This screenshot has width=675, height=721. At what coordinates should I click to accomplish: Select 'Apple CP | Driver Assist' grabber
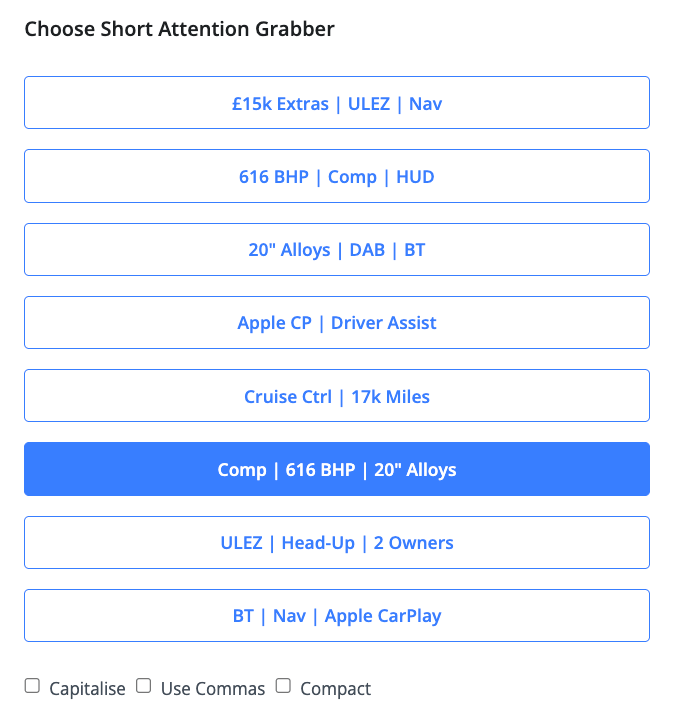click(x=337, y=323)
